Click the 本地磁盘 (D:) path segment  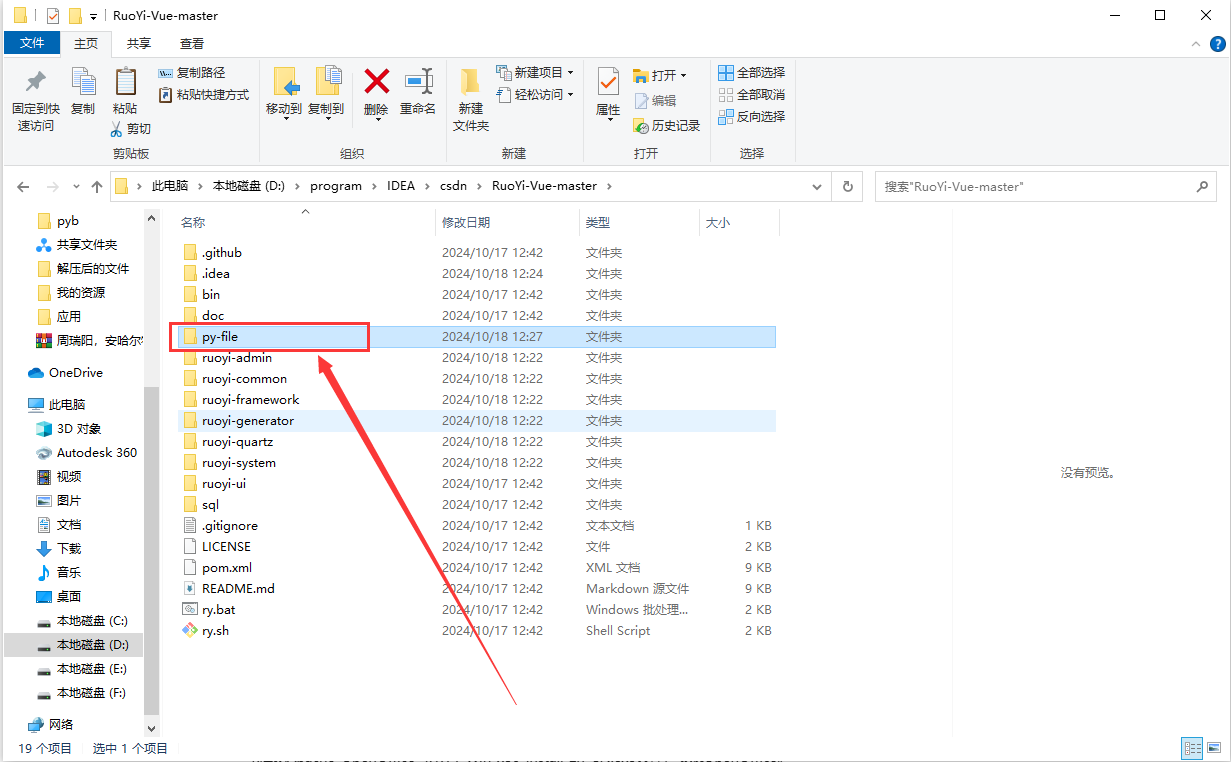249,186
